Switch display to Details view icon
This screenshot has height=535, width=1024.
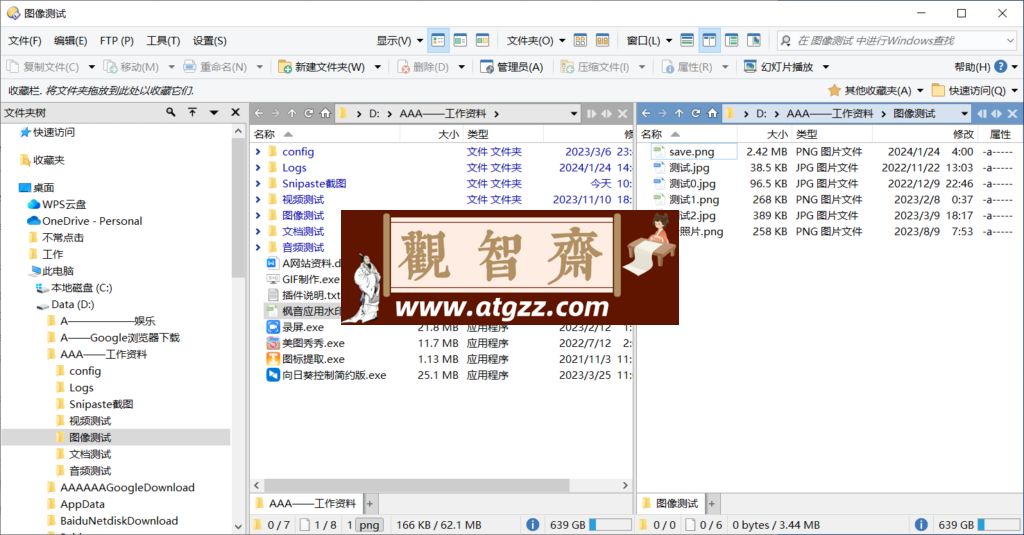coord(438,41)
